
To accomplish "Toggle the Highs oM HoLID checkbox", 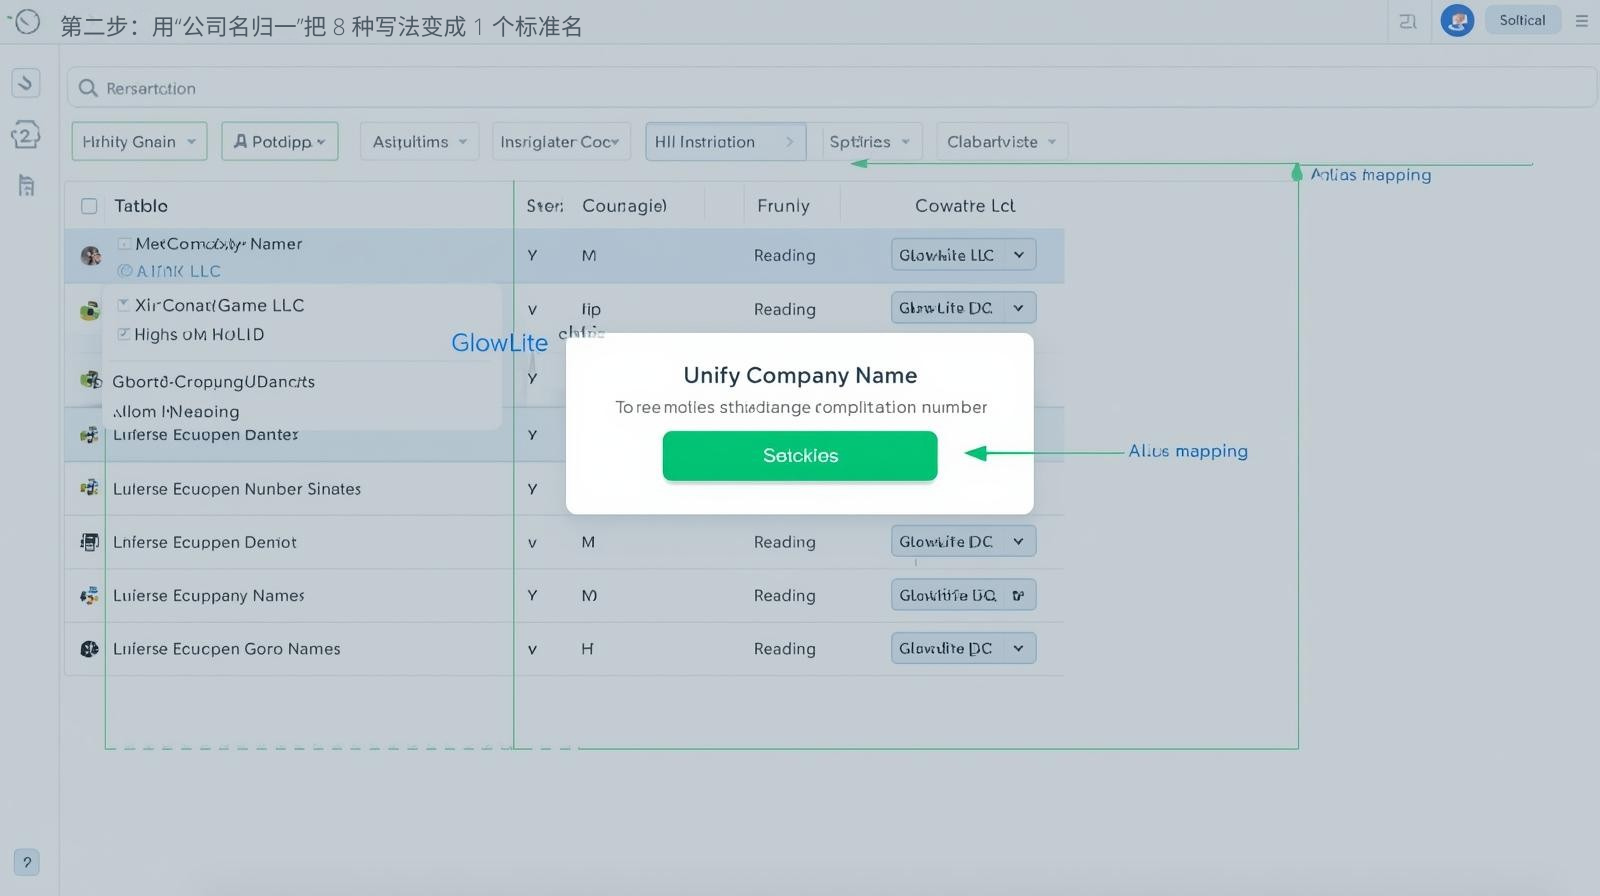I will (124, 334).
